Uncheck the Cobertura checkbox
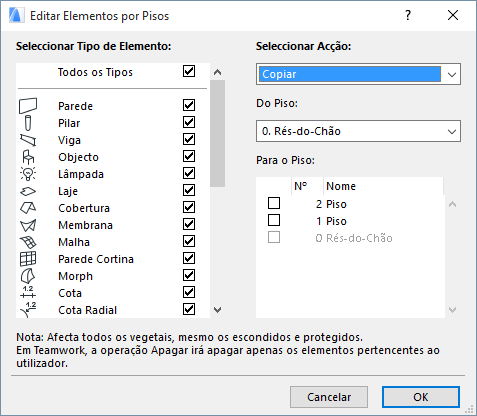 coord(189,207)
